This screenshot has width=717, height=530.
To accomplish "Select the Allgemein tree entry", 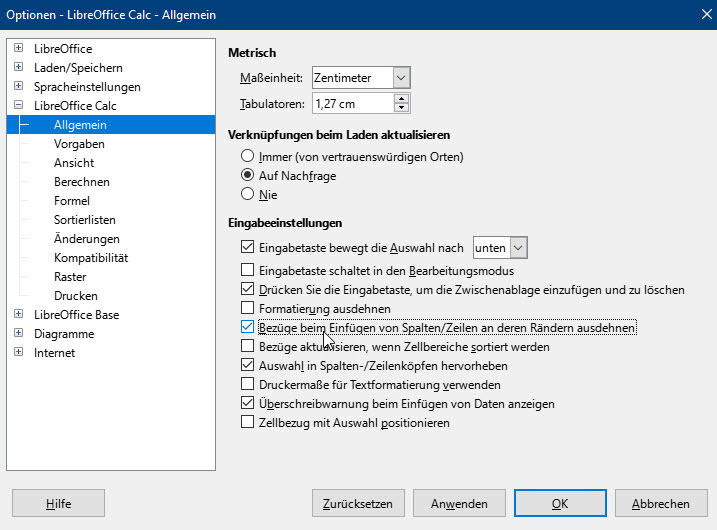I will [80, 125].
